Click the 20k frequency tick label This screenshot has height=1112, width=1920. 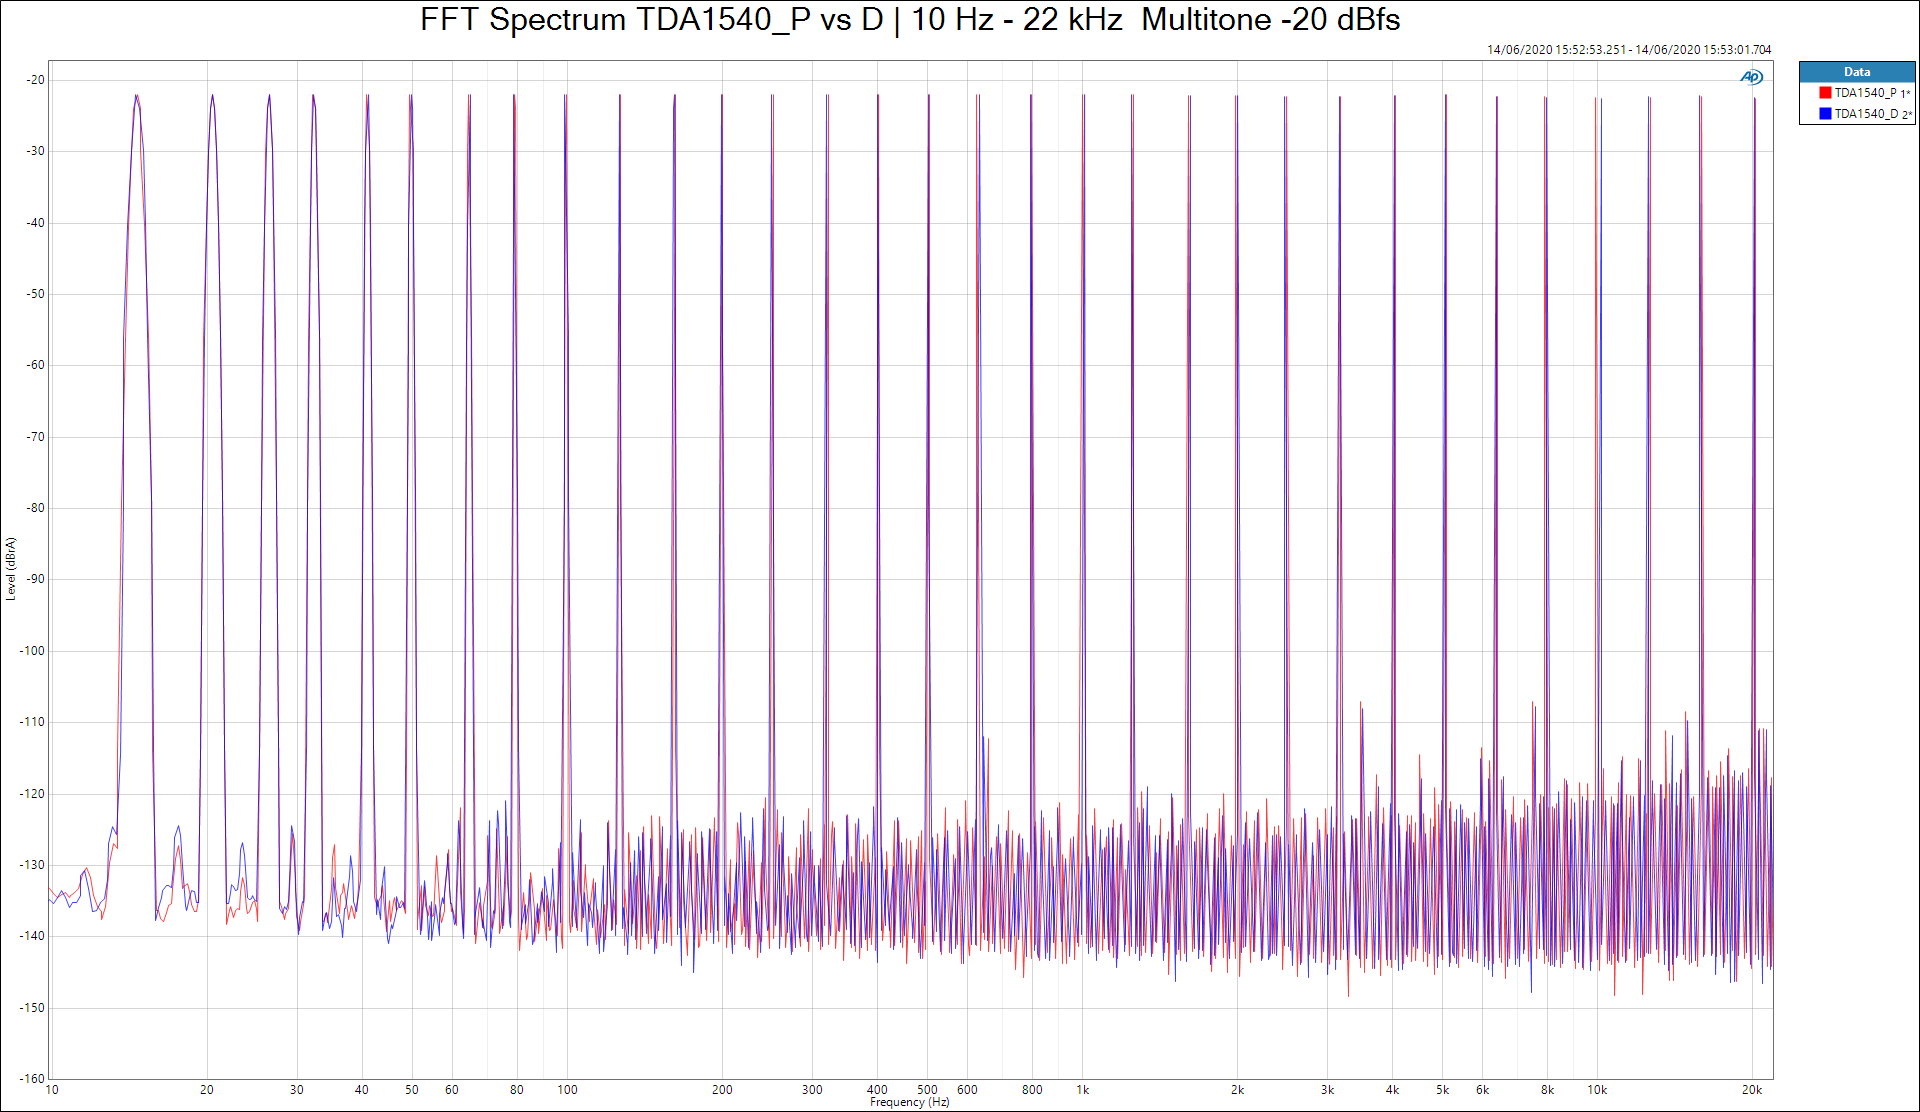pos(1751,1090)
